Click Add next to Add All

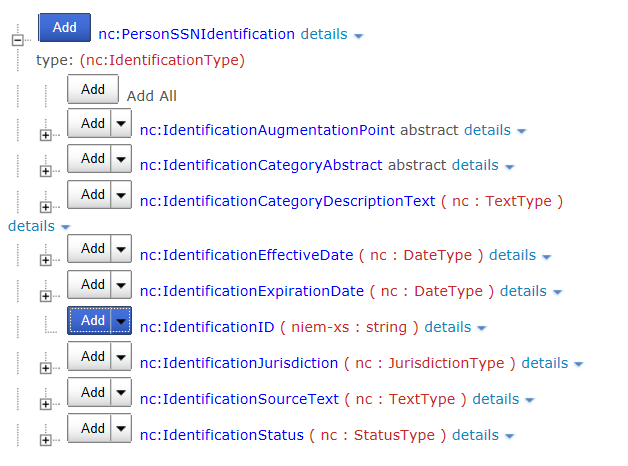pos(93,89)
